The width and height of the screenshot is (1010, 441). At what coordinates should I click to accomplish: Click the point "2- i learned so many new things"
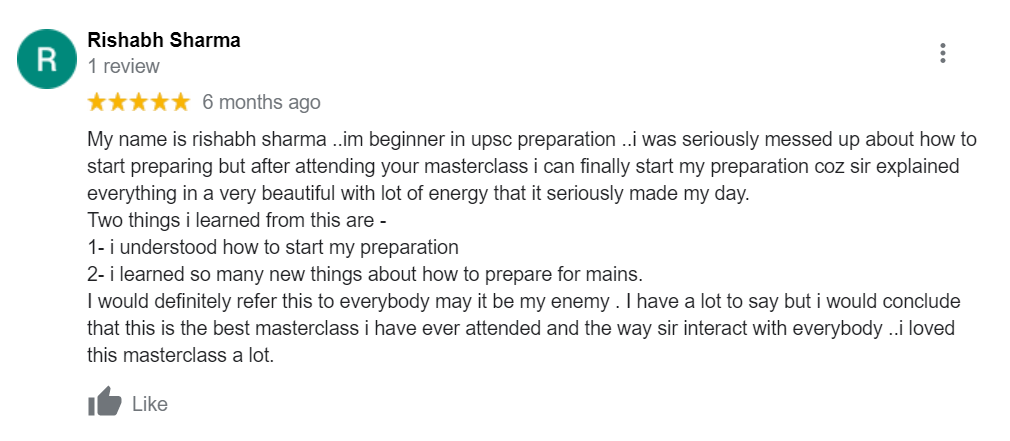365,275
